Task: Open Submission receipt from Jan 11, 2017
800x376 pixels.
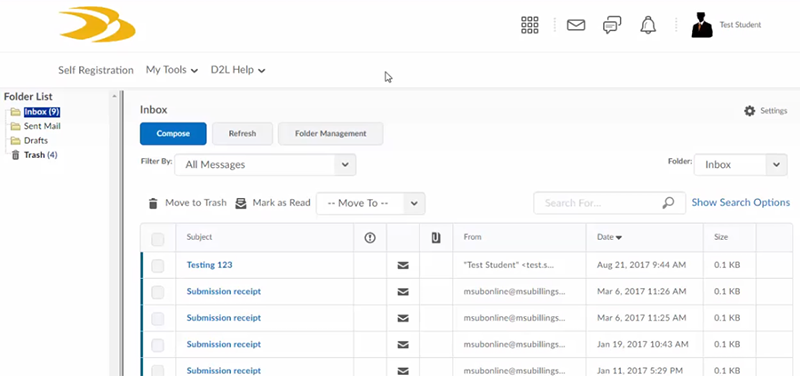Action: (x=223, y=370)
